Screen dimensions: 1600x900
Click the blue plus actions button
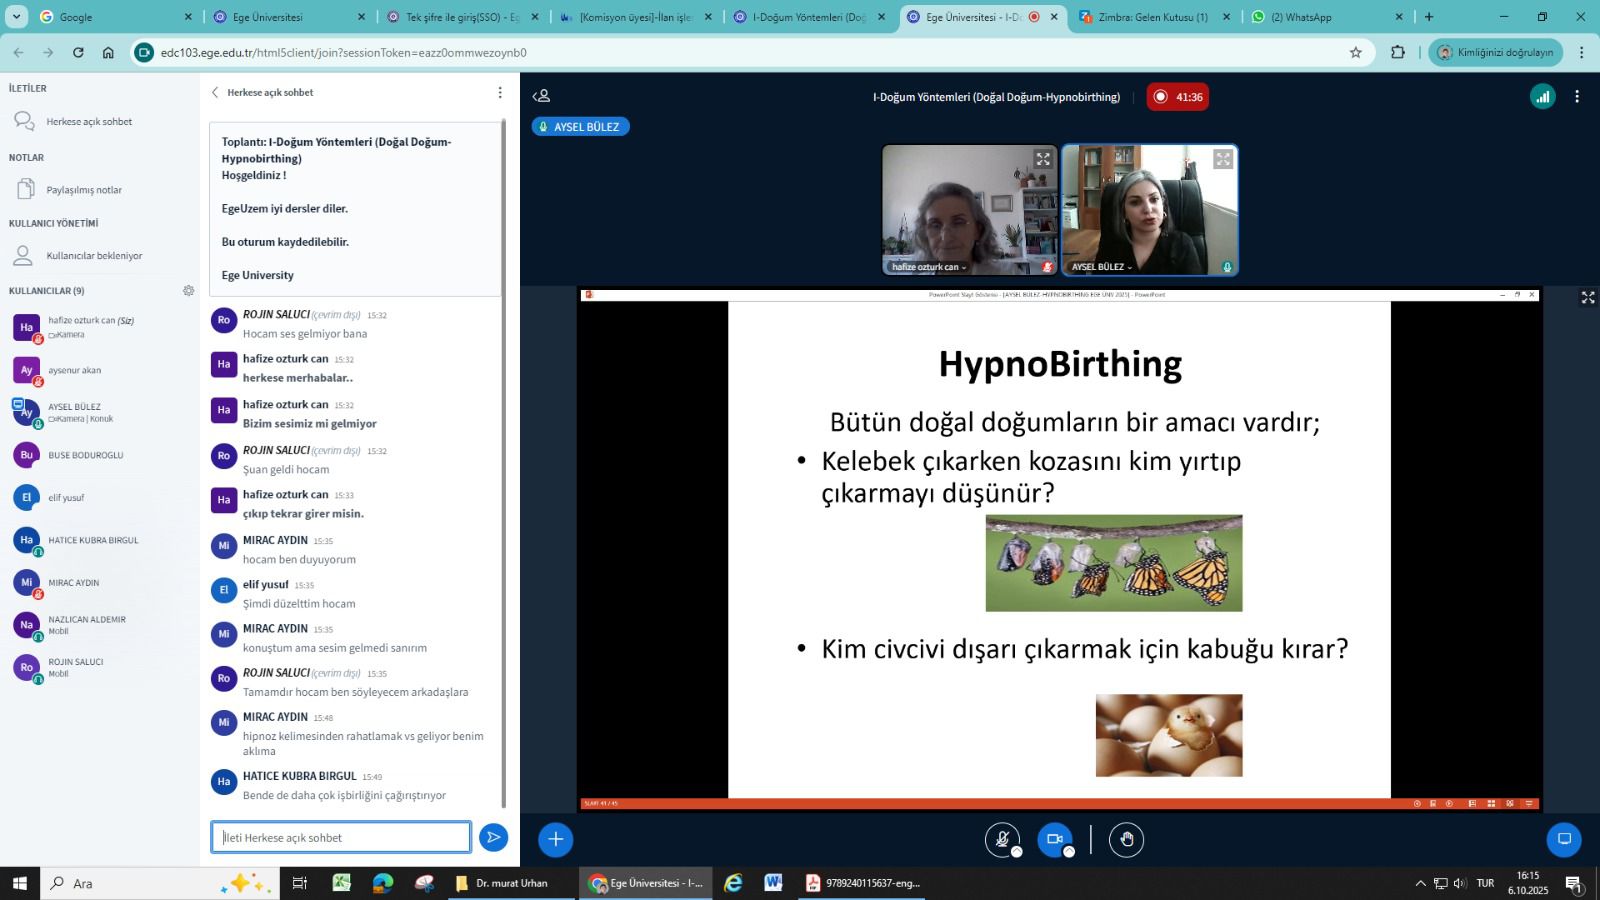pos(556,839)
